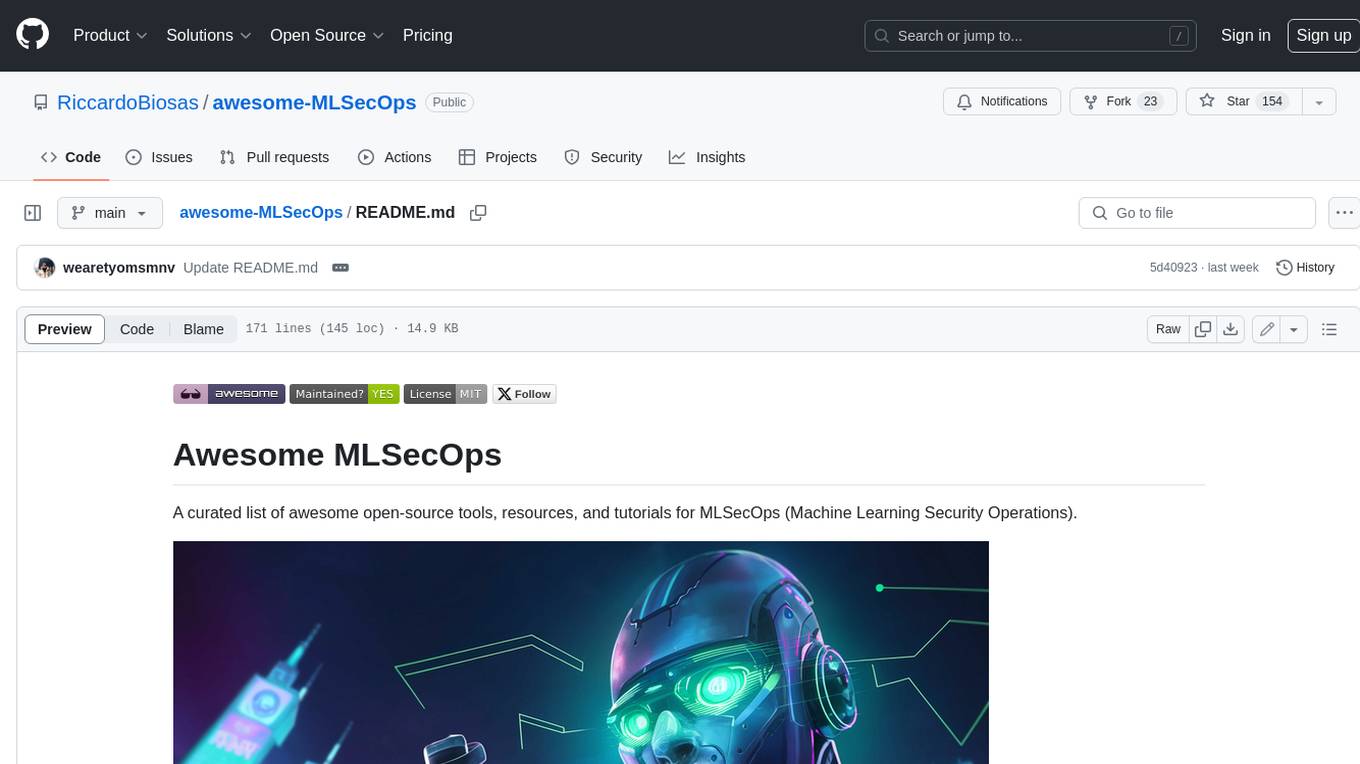Focus the Go to file search box
Image resolution: width=1360 pixels, height=764 pixels.
click(x=1197, y=213)
